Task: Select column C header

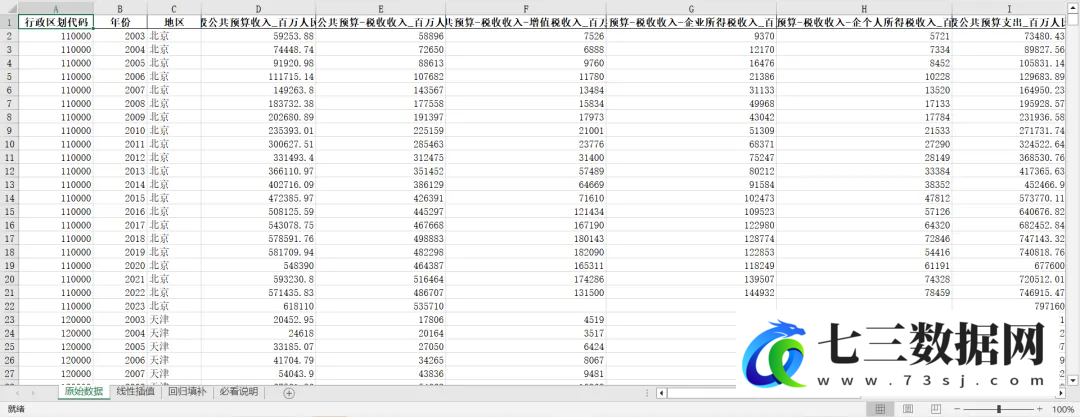Action: pyautogui.click(x=174, y=8)
